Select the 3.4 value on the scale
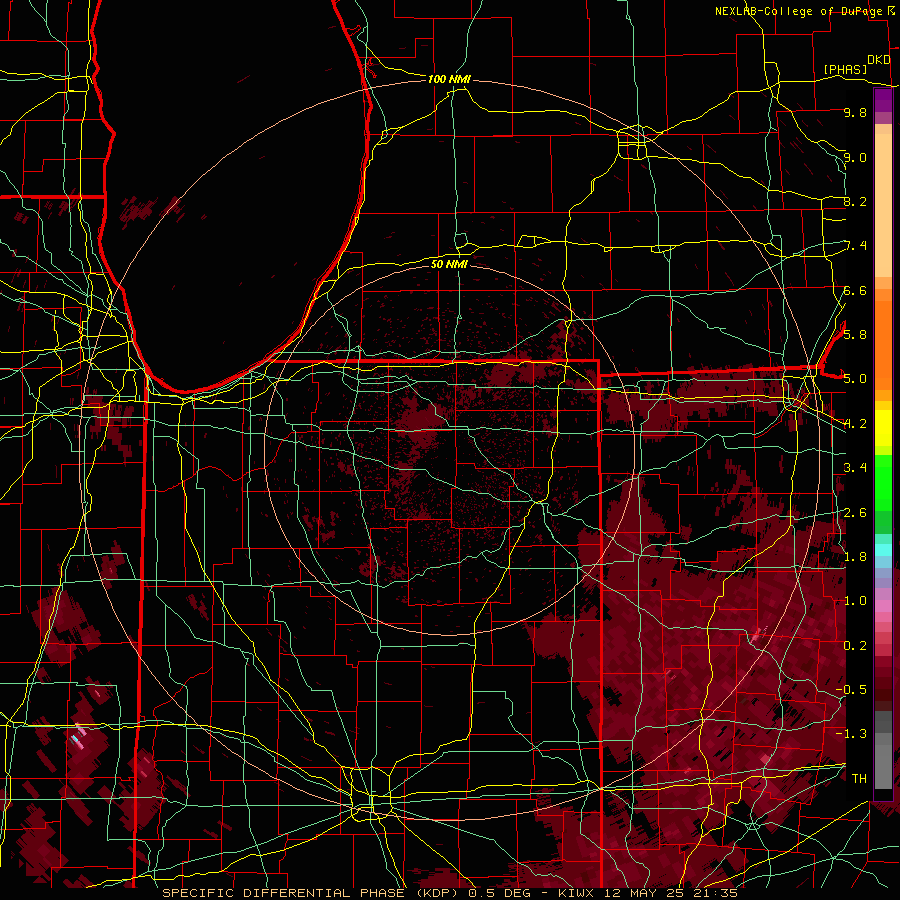900x900 pixels. pos(855,468)
